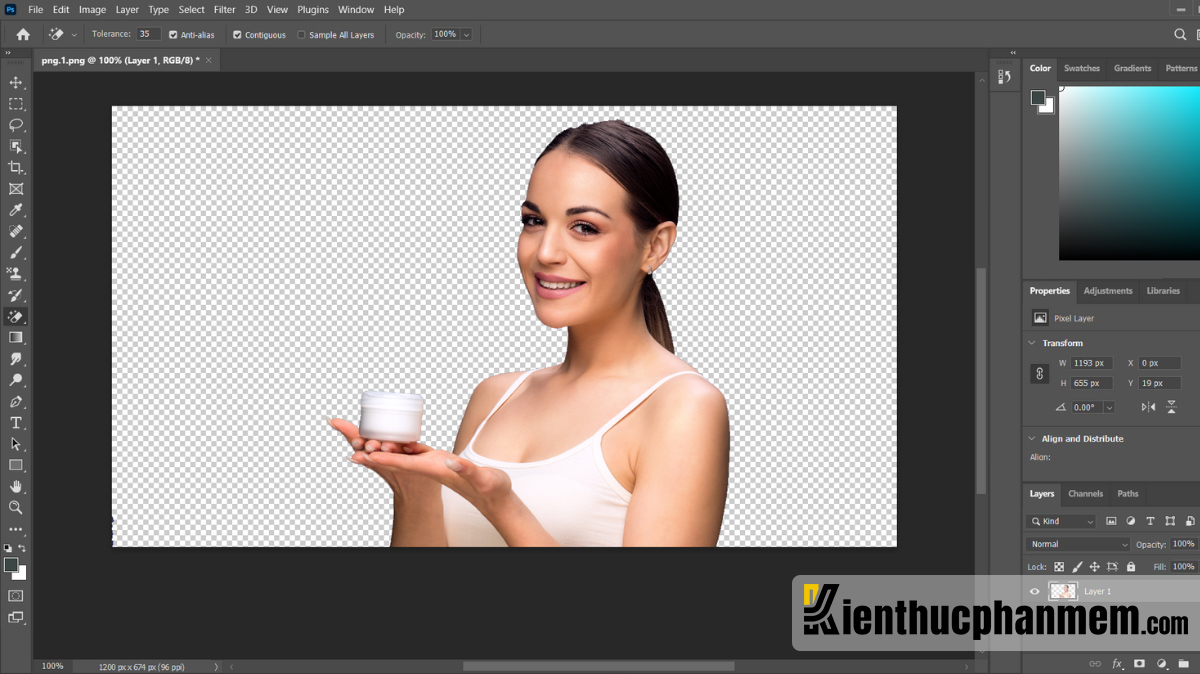Viewport: 1200px width, 674px height.
Task: Click the flip vertical icon in Transform
Action: point(1172,407)
